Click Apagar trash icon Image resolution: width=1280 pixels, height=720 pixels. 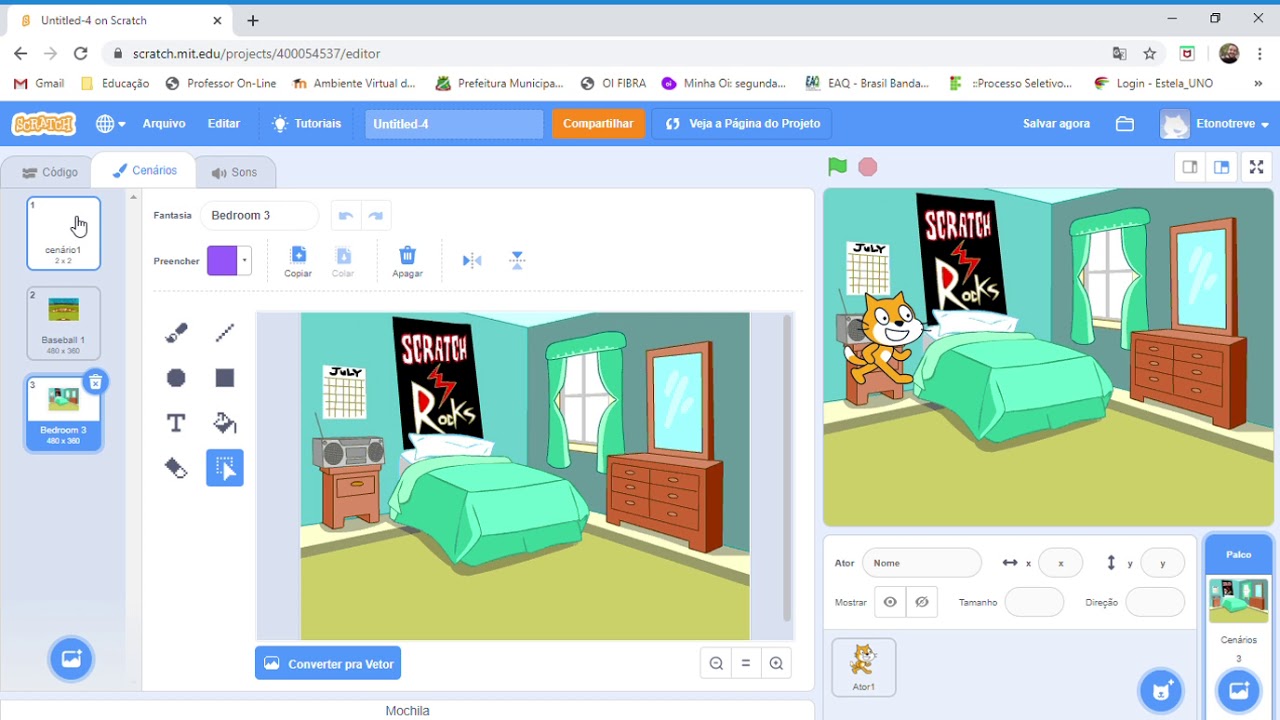[407, 255]
